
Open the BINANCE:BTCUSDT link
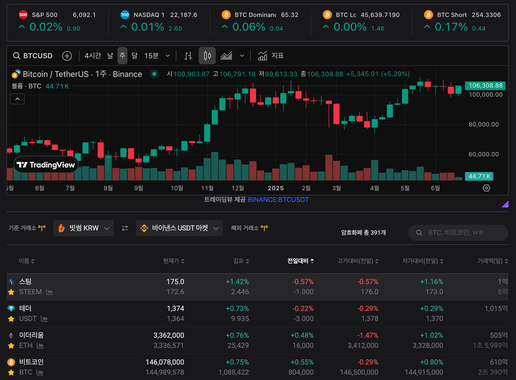coord(278,200)
